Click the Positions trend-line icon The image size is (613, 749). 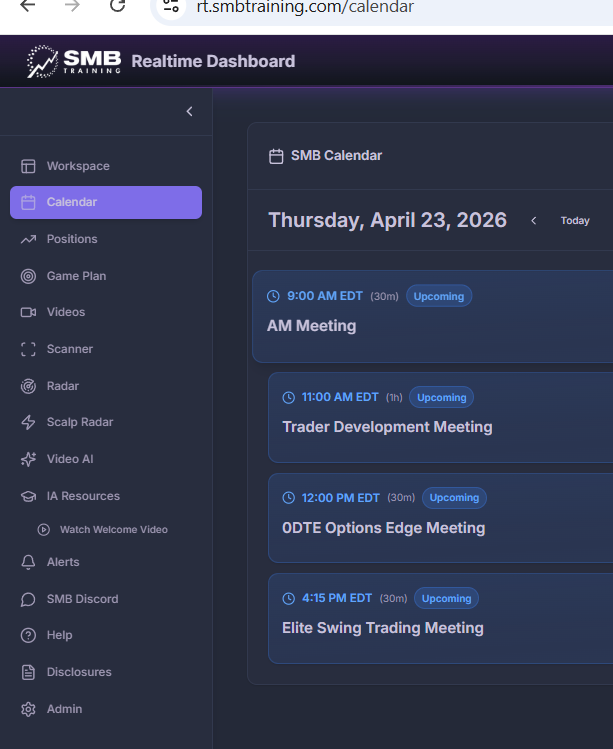click(28, 239)
